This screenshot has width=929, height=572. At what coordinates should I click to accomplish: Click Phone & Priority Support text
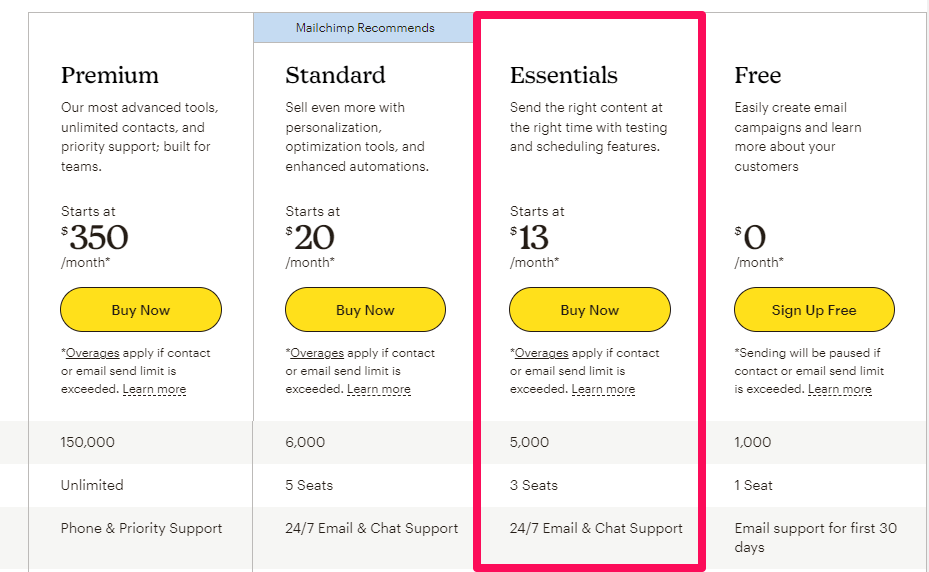(141, 528)
